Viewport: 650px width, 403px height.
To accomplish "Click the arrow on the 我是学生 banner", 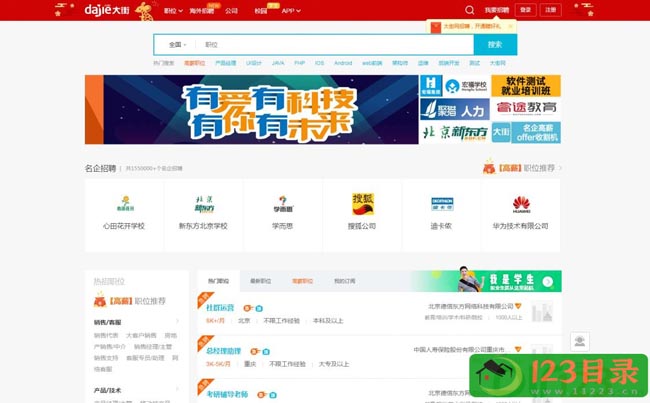I will (548, 282).
